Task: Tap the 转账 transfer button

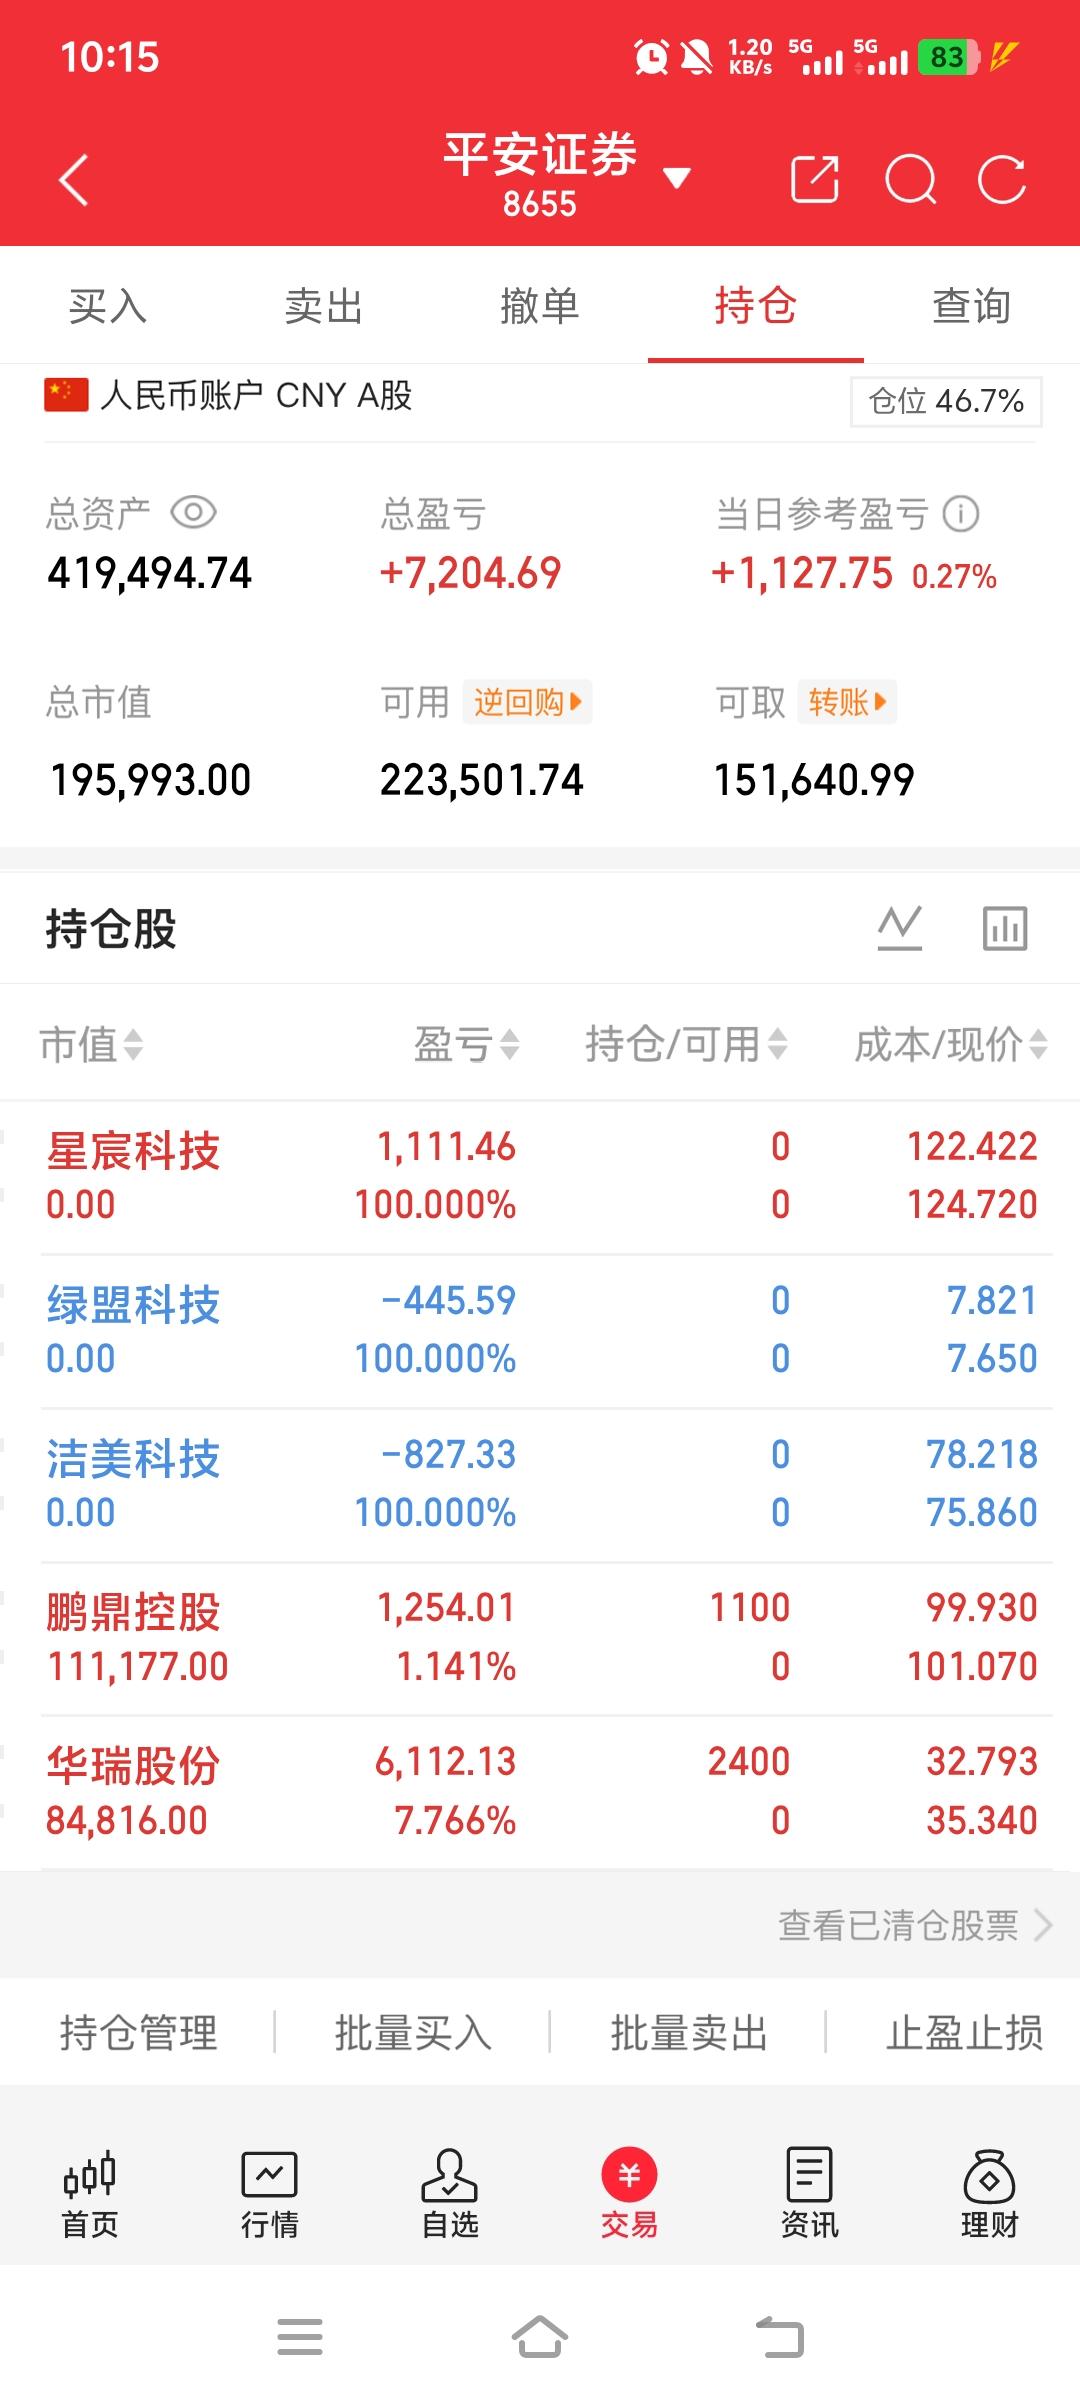Action: click(847, 702)
